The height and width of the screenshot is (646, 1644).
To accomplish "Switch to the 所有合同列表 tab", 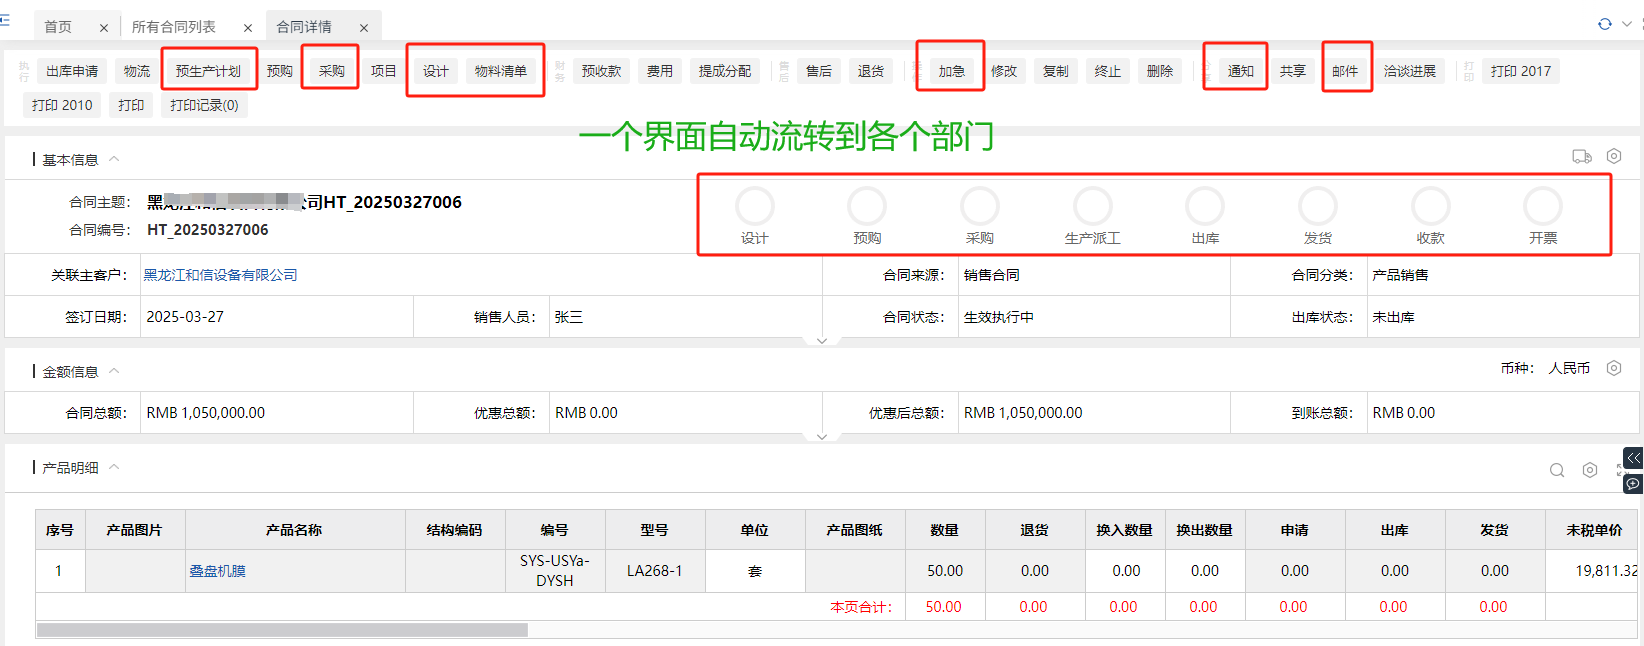I will tap(174, 27).
